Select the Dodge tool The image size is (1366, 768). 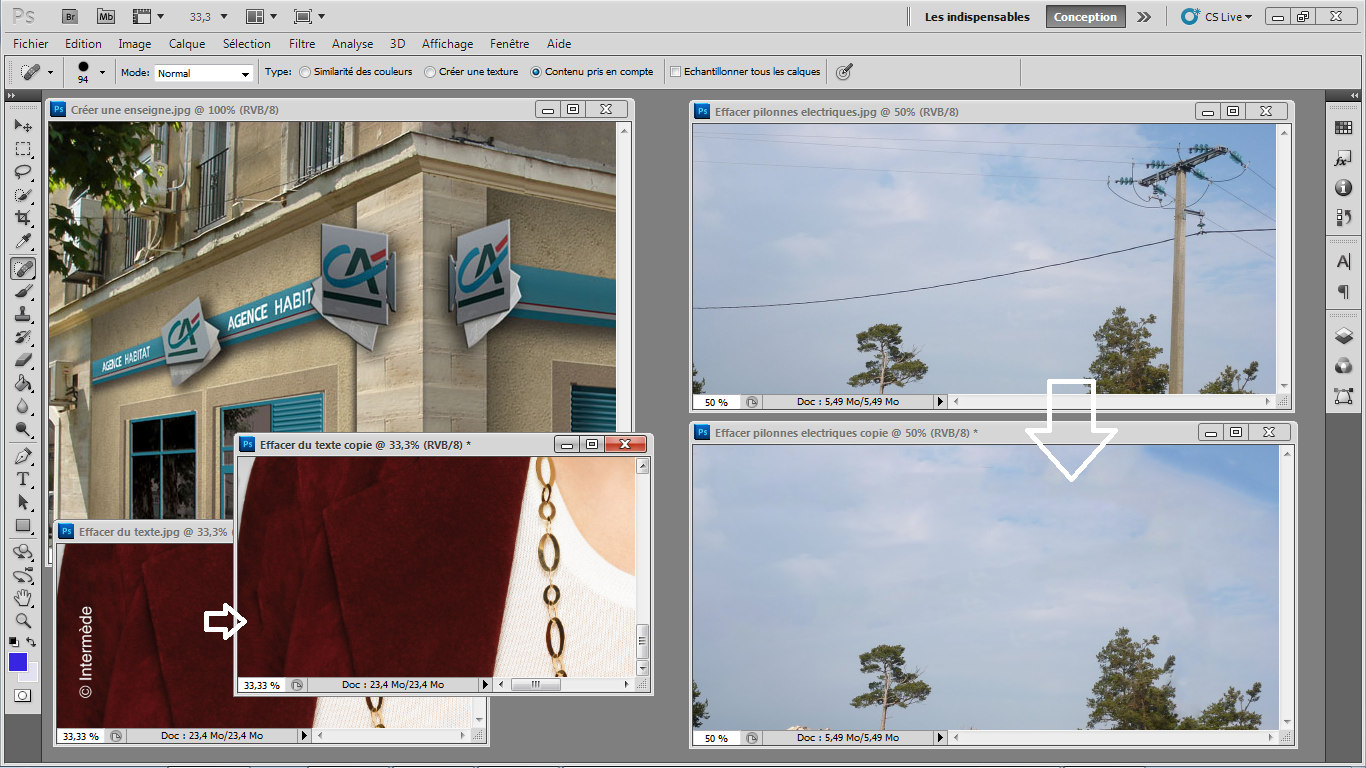[23, 429]
